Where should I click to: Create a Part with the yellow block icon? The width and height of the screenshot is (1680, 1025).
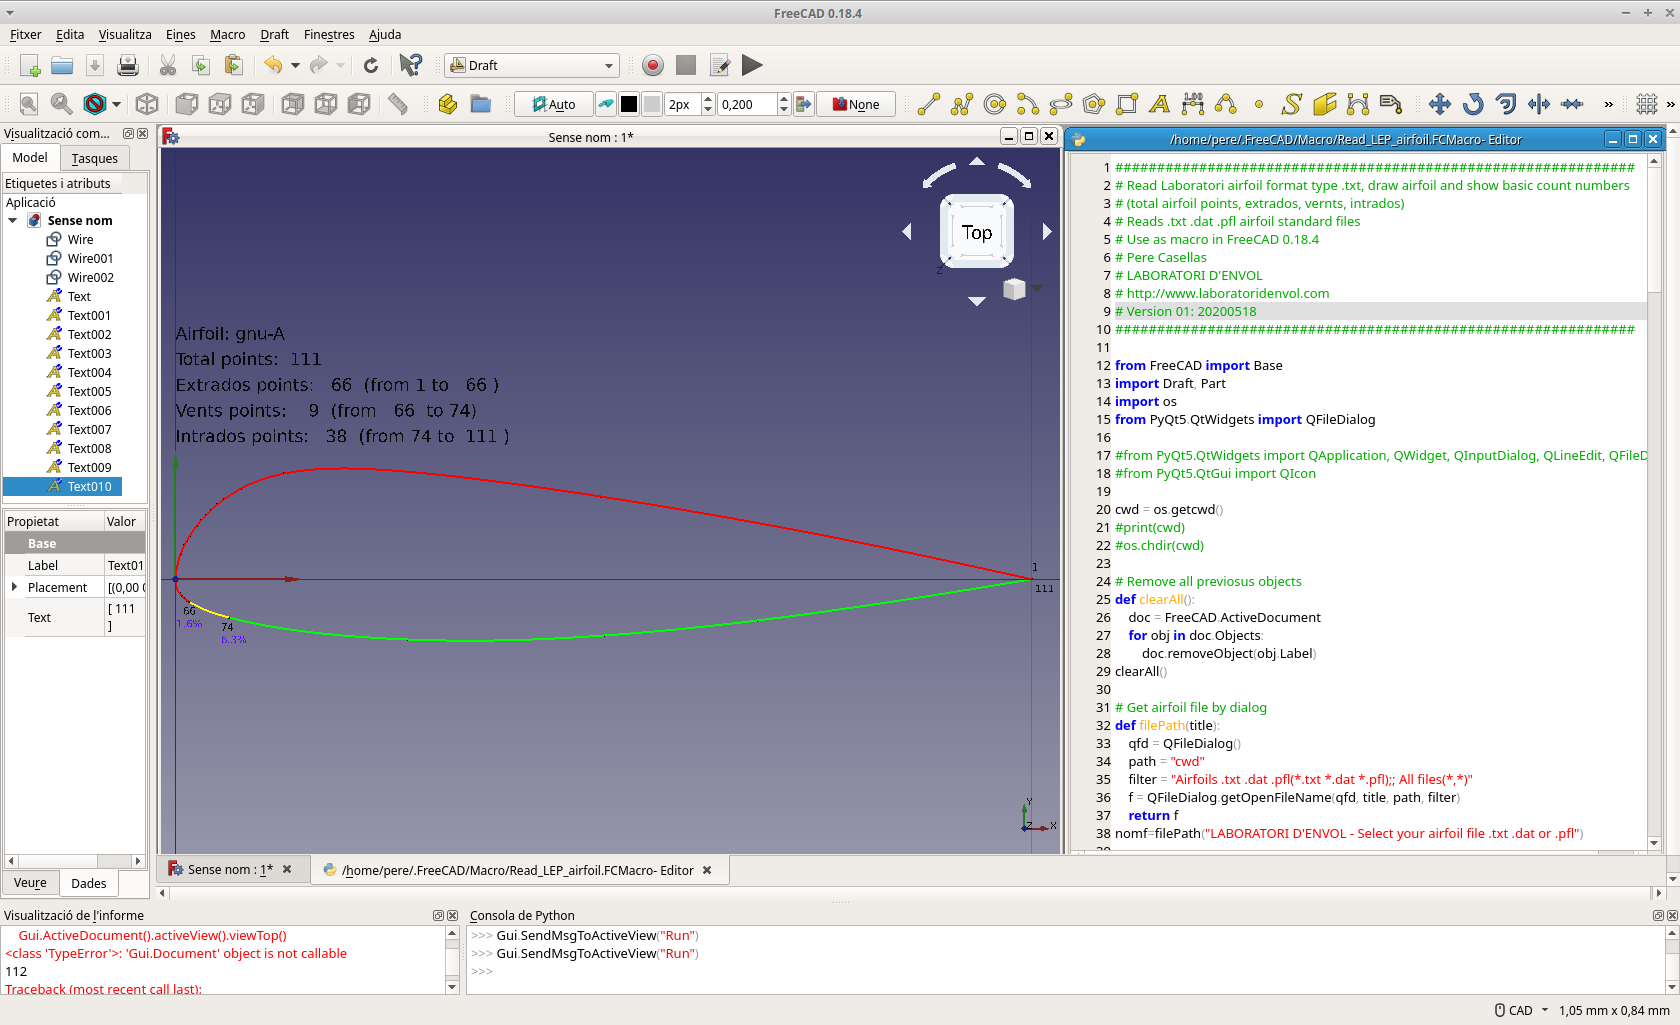[447, 104]
